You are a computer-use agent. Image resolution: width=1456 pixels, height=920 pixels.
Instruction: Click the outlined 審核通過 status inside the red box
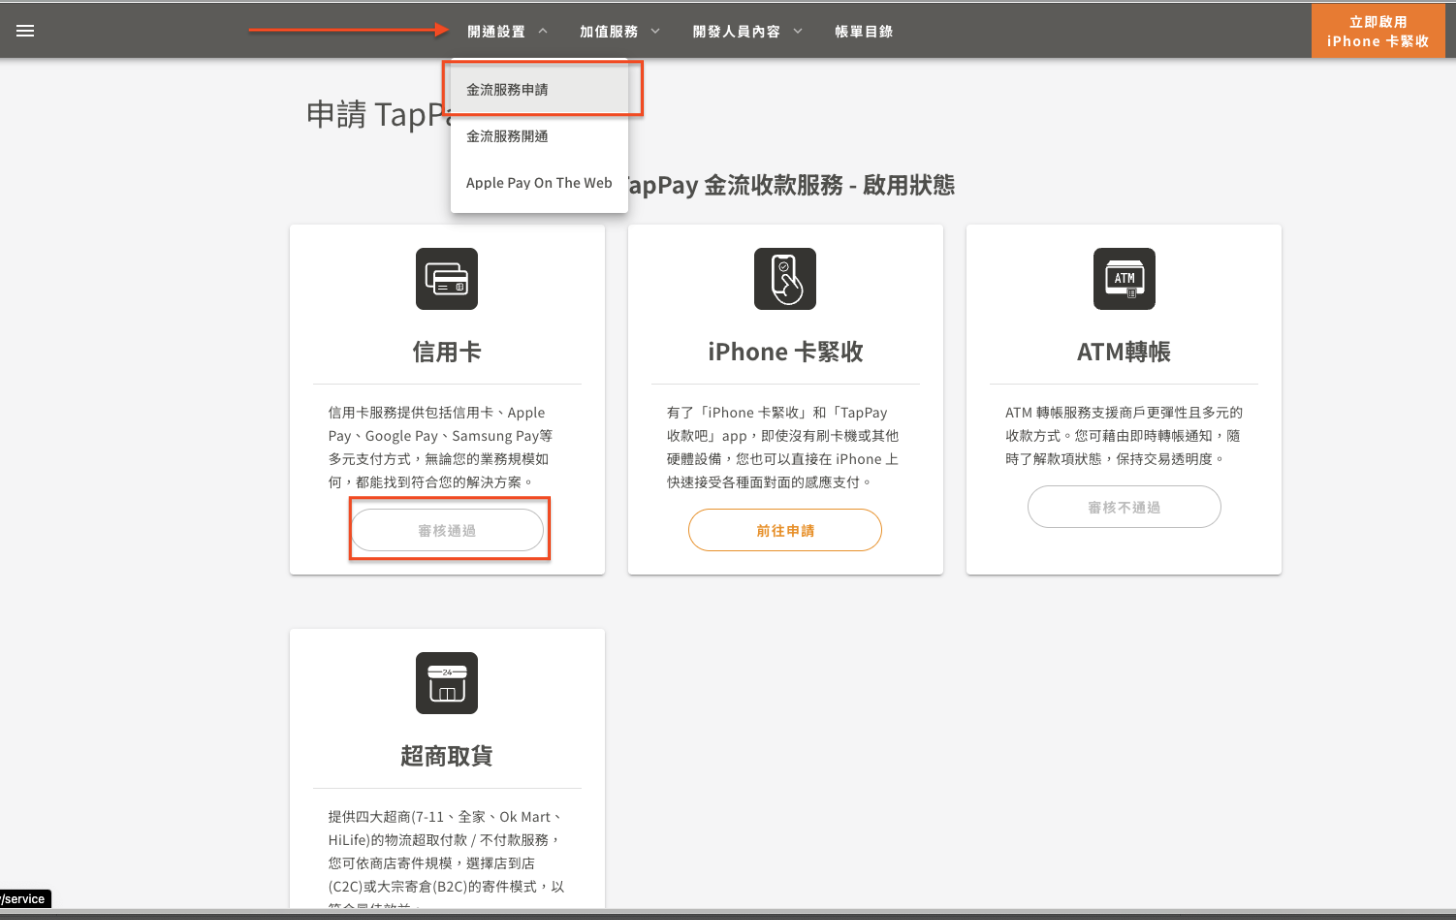(x=447, y=529)
